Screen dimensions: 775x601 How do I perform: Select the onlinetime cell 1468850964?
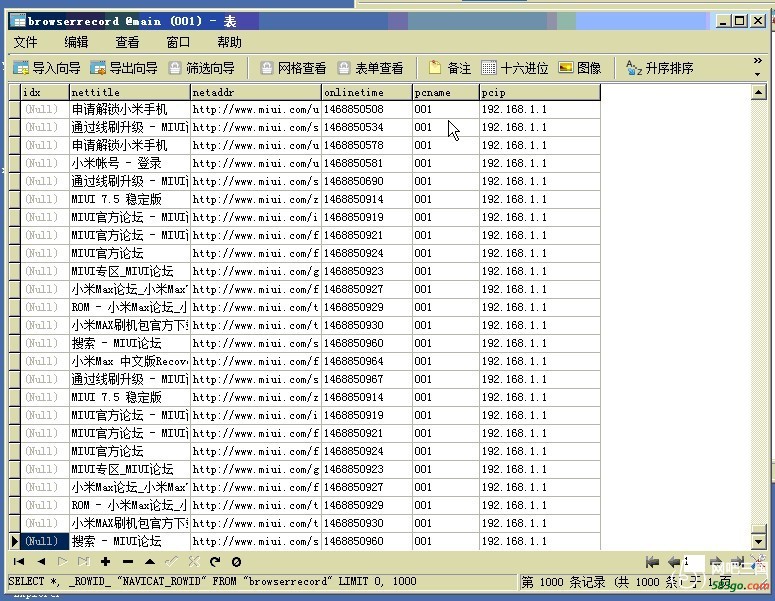(367, 361)
